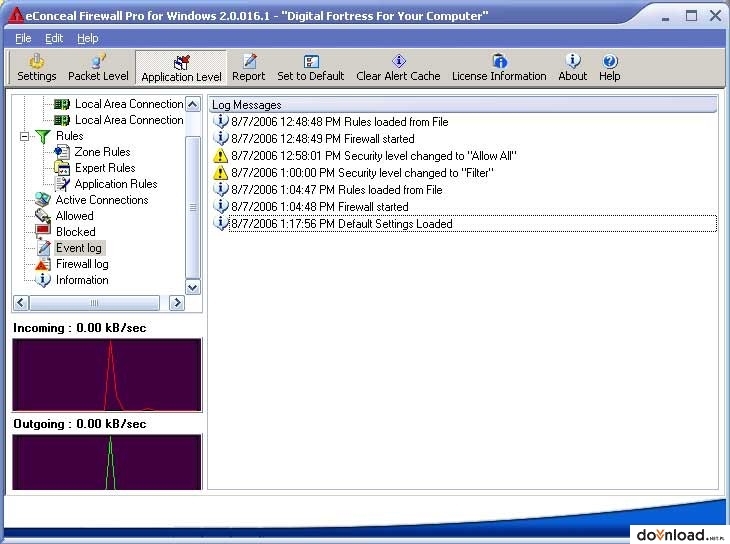Click tree scrollbar down arrow
The image size is (730, 544).
(193, 287)
